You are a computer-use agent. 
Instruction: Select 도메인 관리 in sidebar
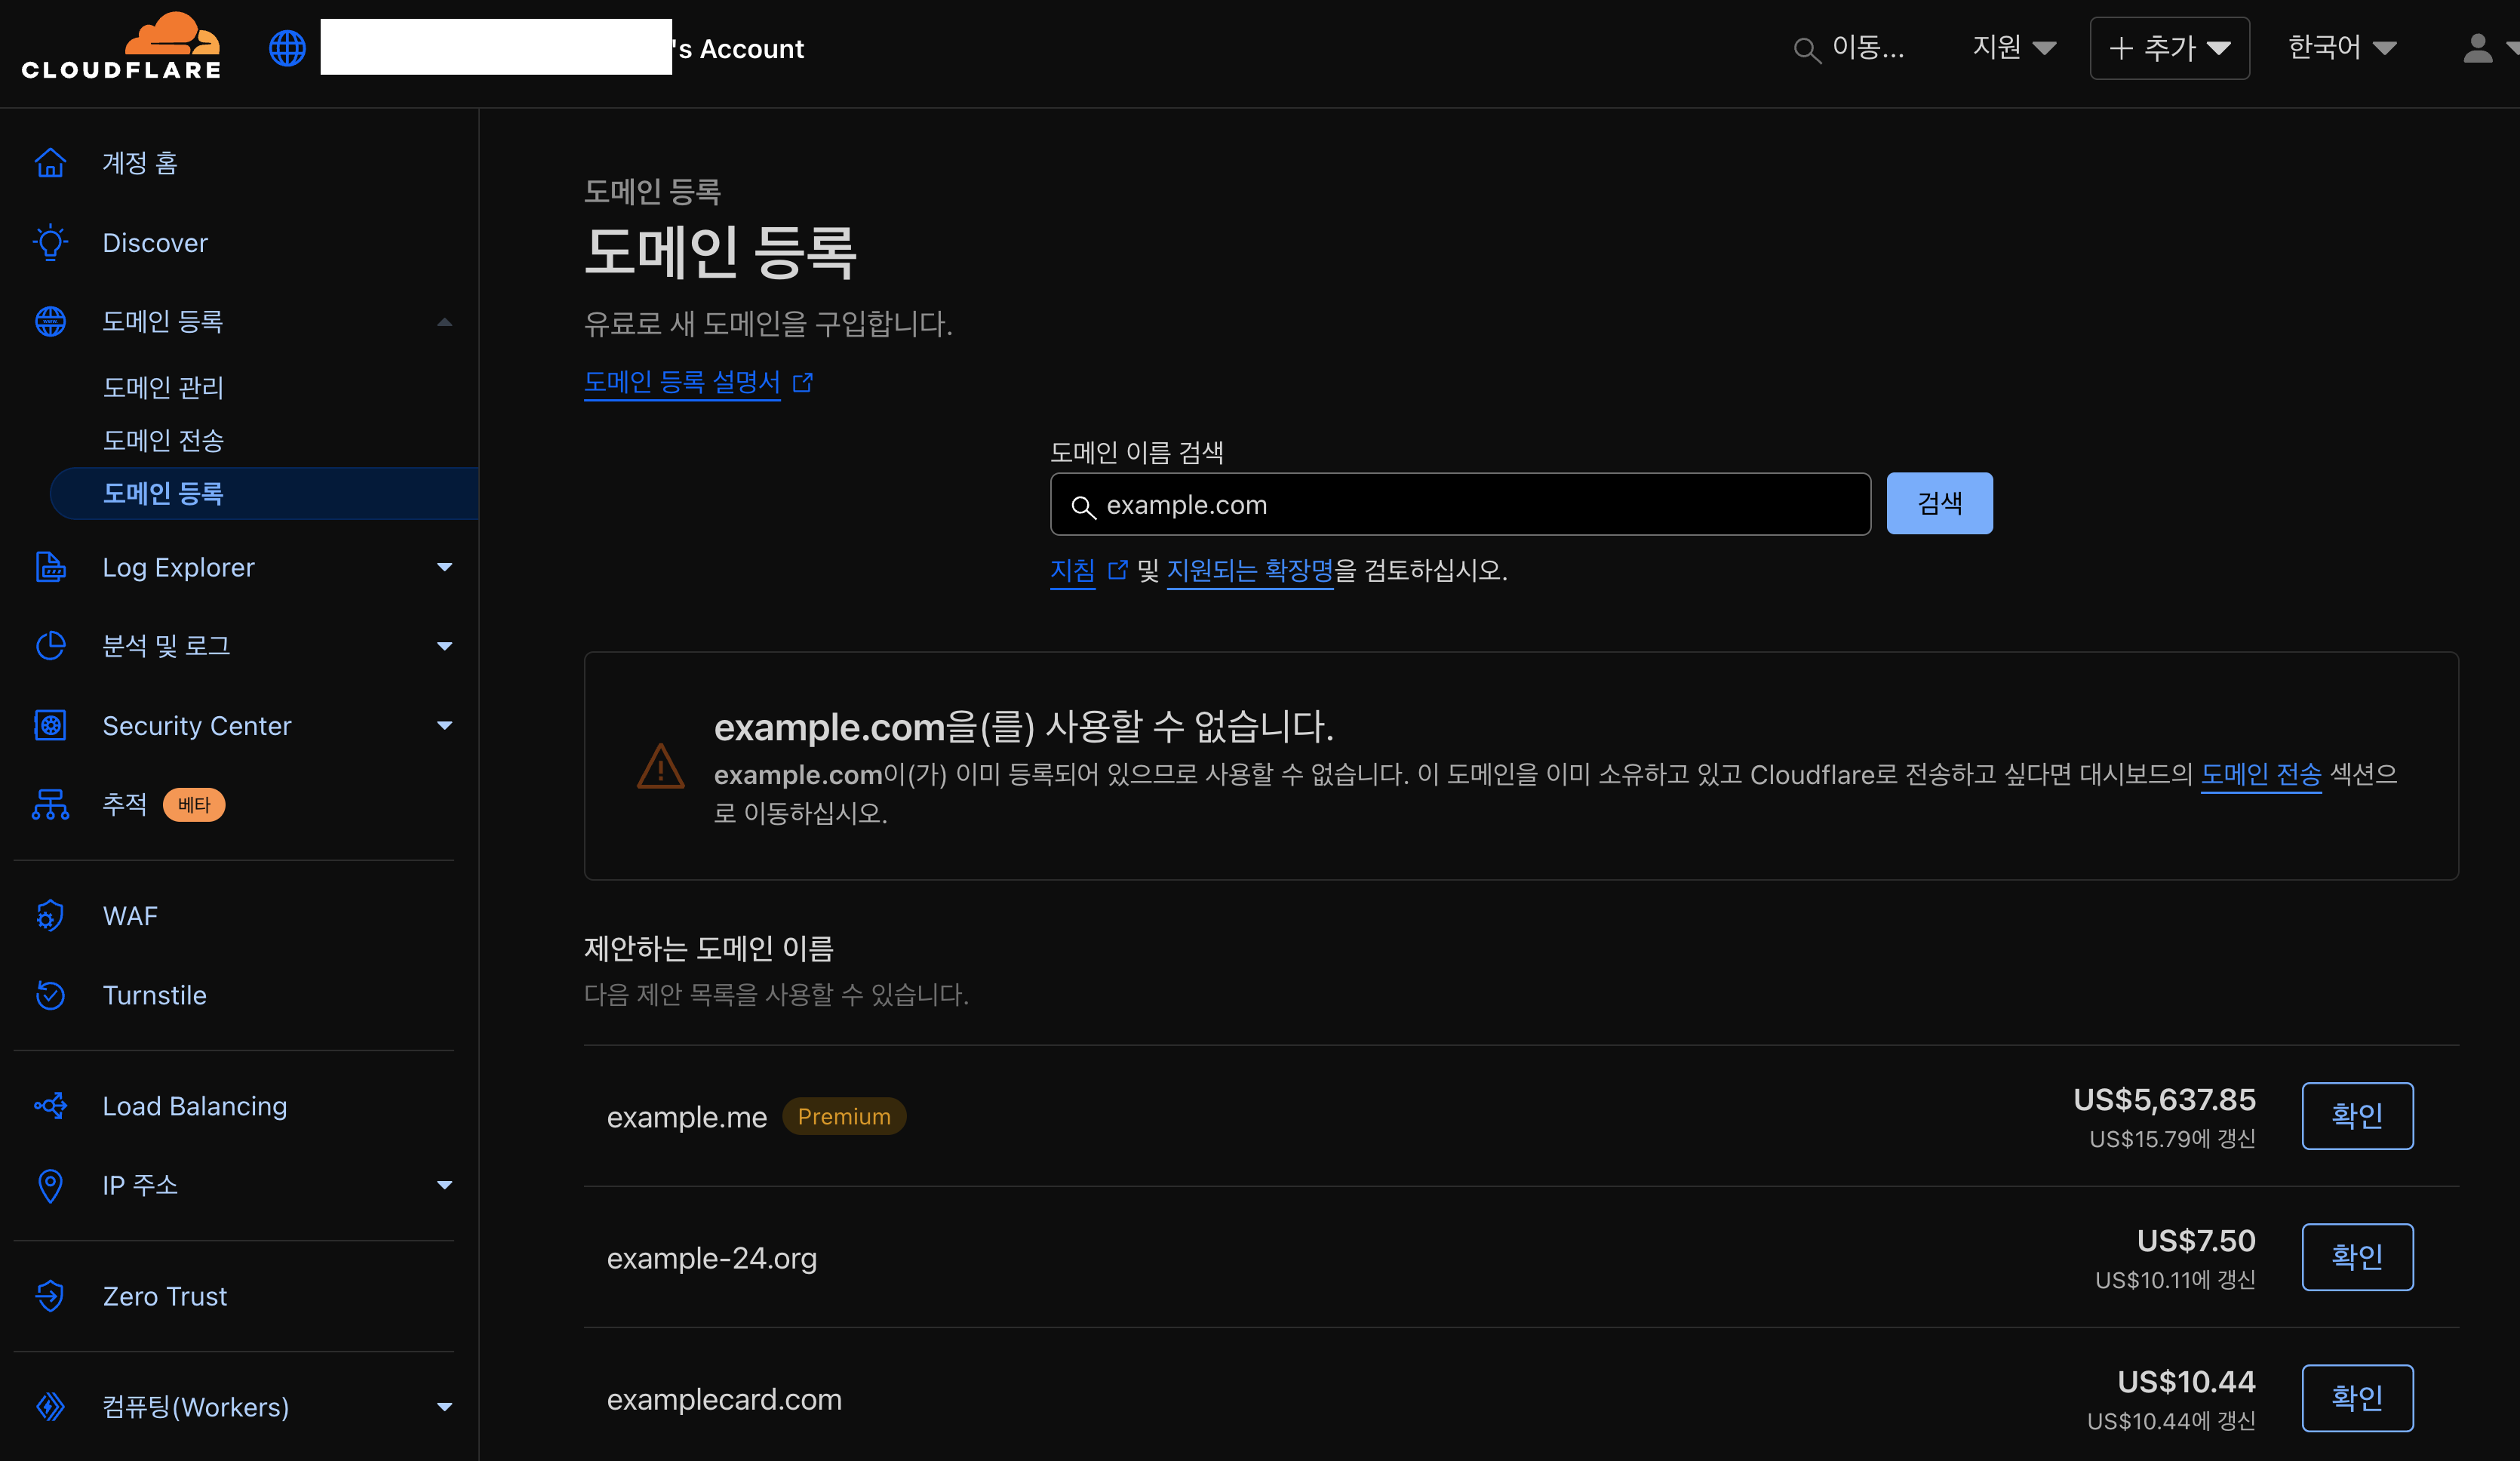(x=163, y=387)
